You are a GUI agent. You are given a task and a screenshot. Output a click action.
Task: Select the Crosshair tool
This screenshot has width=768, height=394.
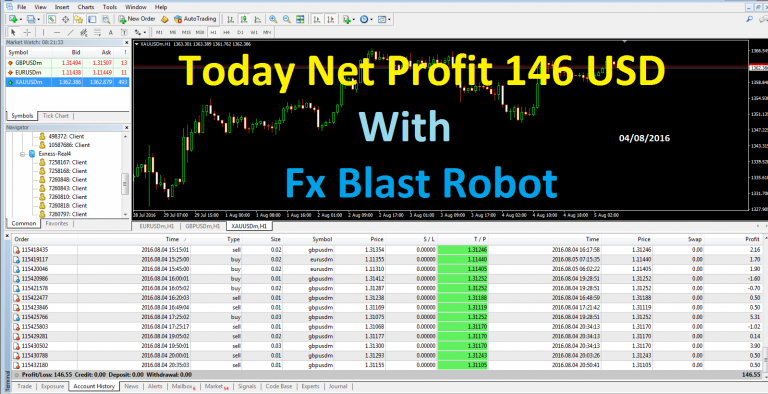click(27, 32)
